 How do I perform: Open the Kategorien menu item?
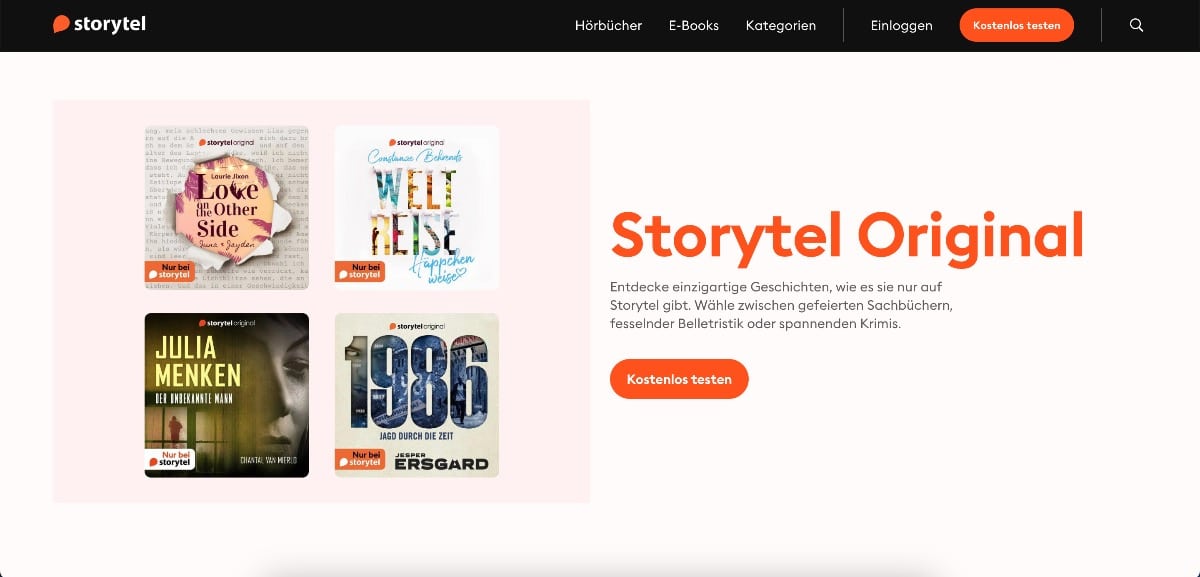click(781, 25)
